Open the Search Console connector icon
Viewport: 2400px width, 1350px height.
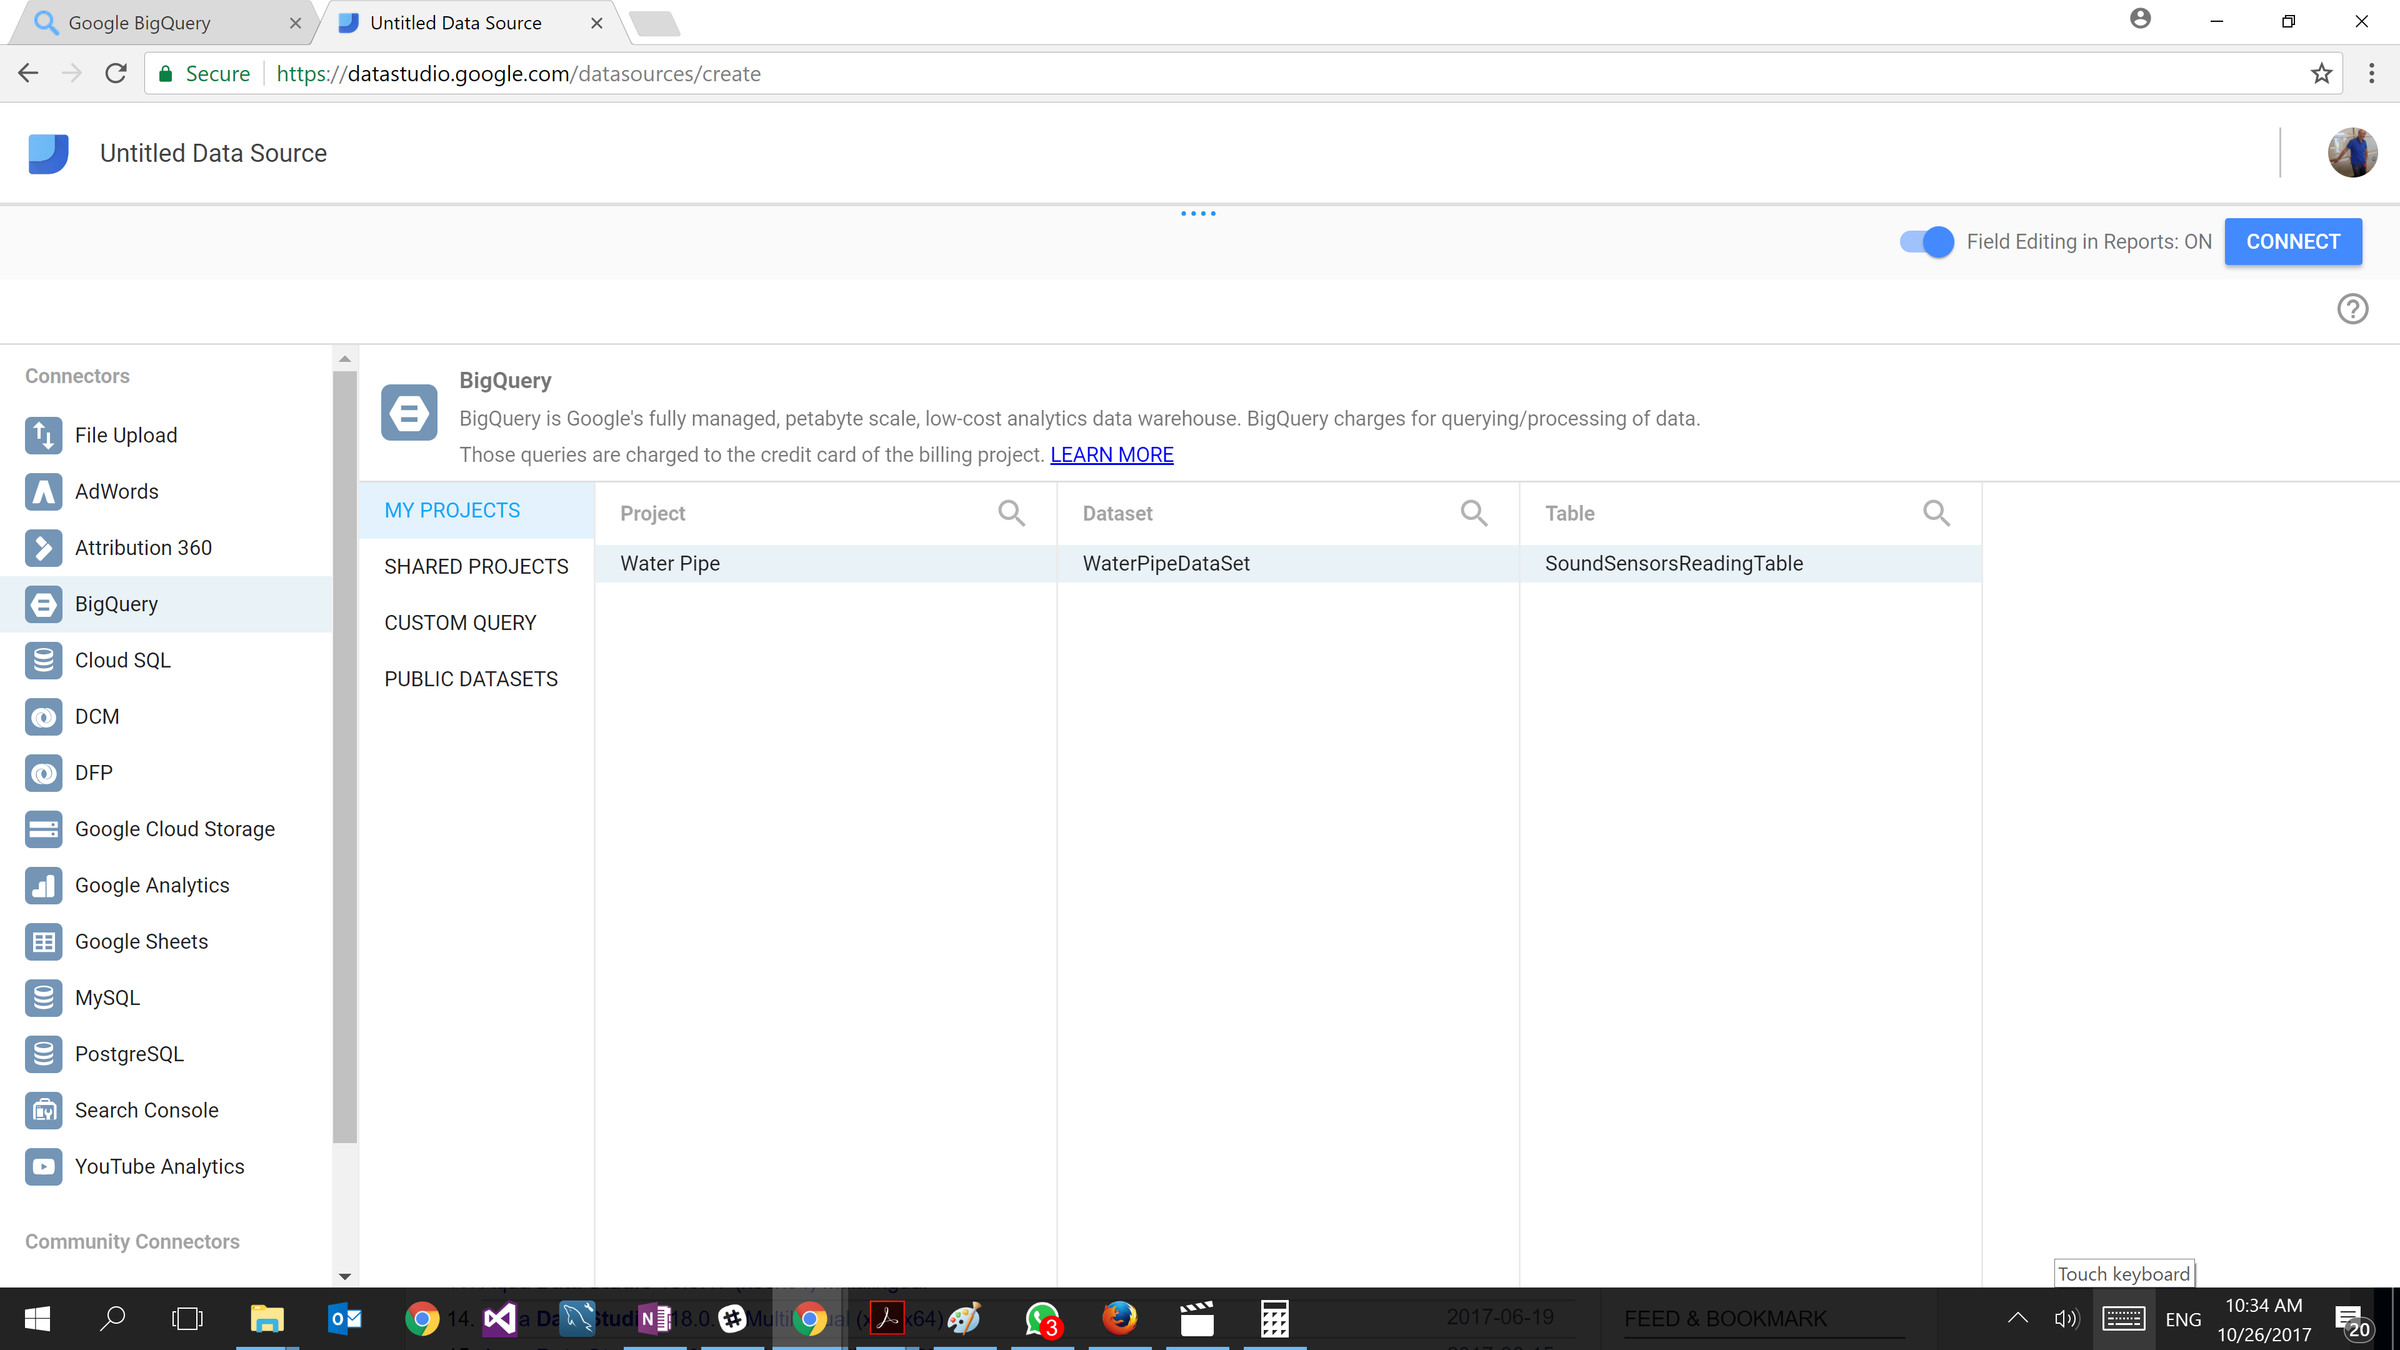pyautogui.click(x=43, y=1110)
